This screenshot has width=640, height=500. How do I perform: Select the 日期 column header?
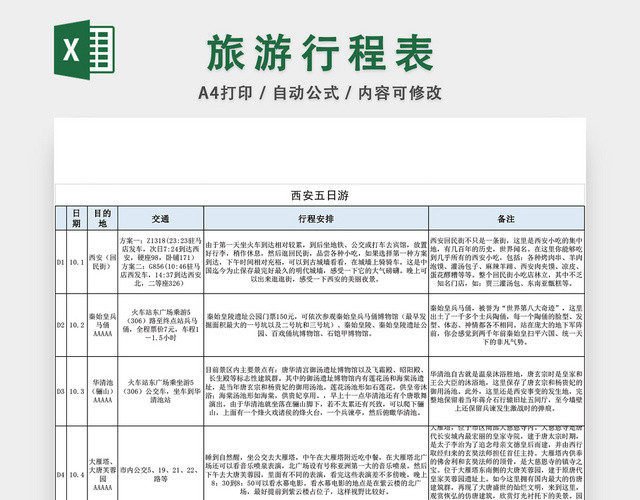[77, 218]
